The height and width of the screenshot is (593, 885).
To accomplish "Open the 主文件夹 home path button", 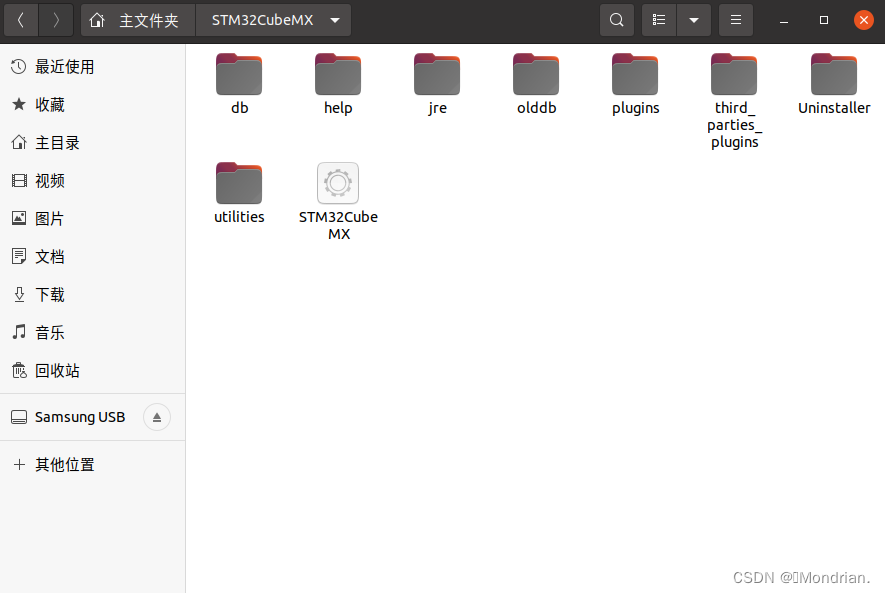I will tap(138, 20).
